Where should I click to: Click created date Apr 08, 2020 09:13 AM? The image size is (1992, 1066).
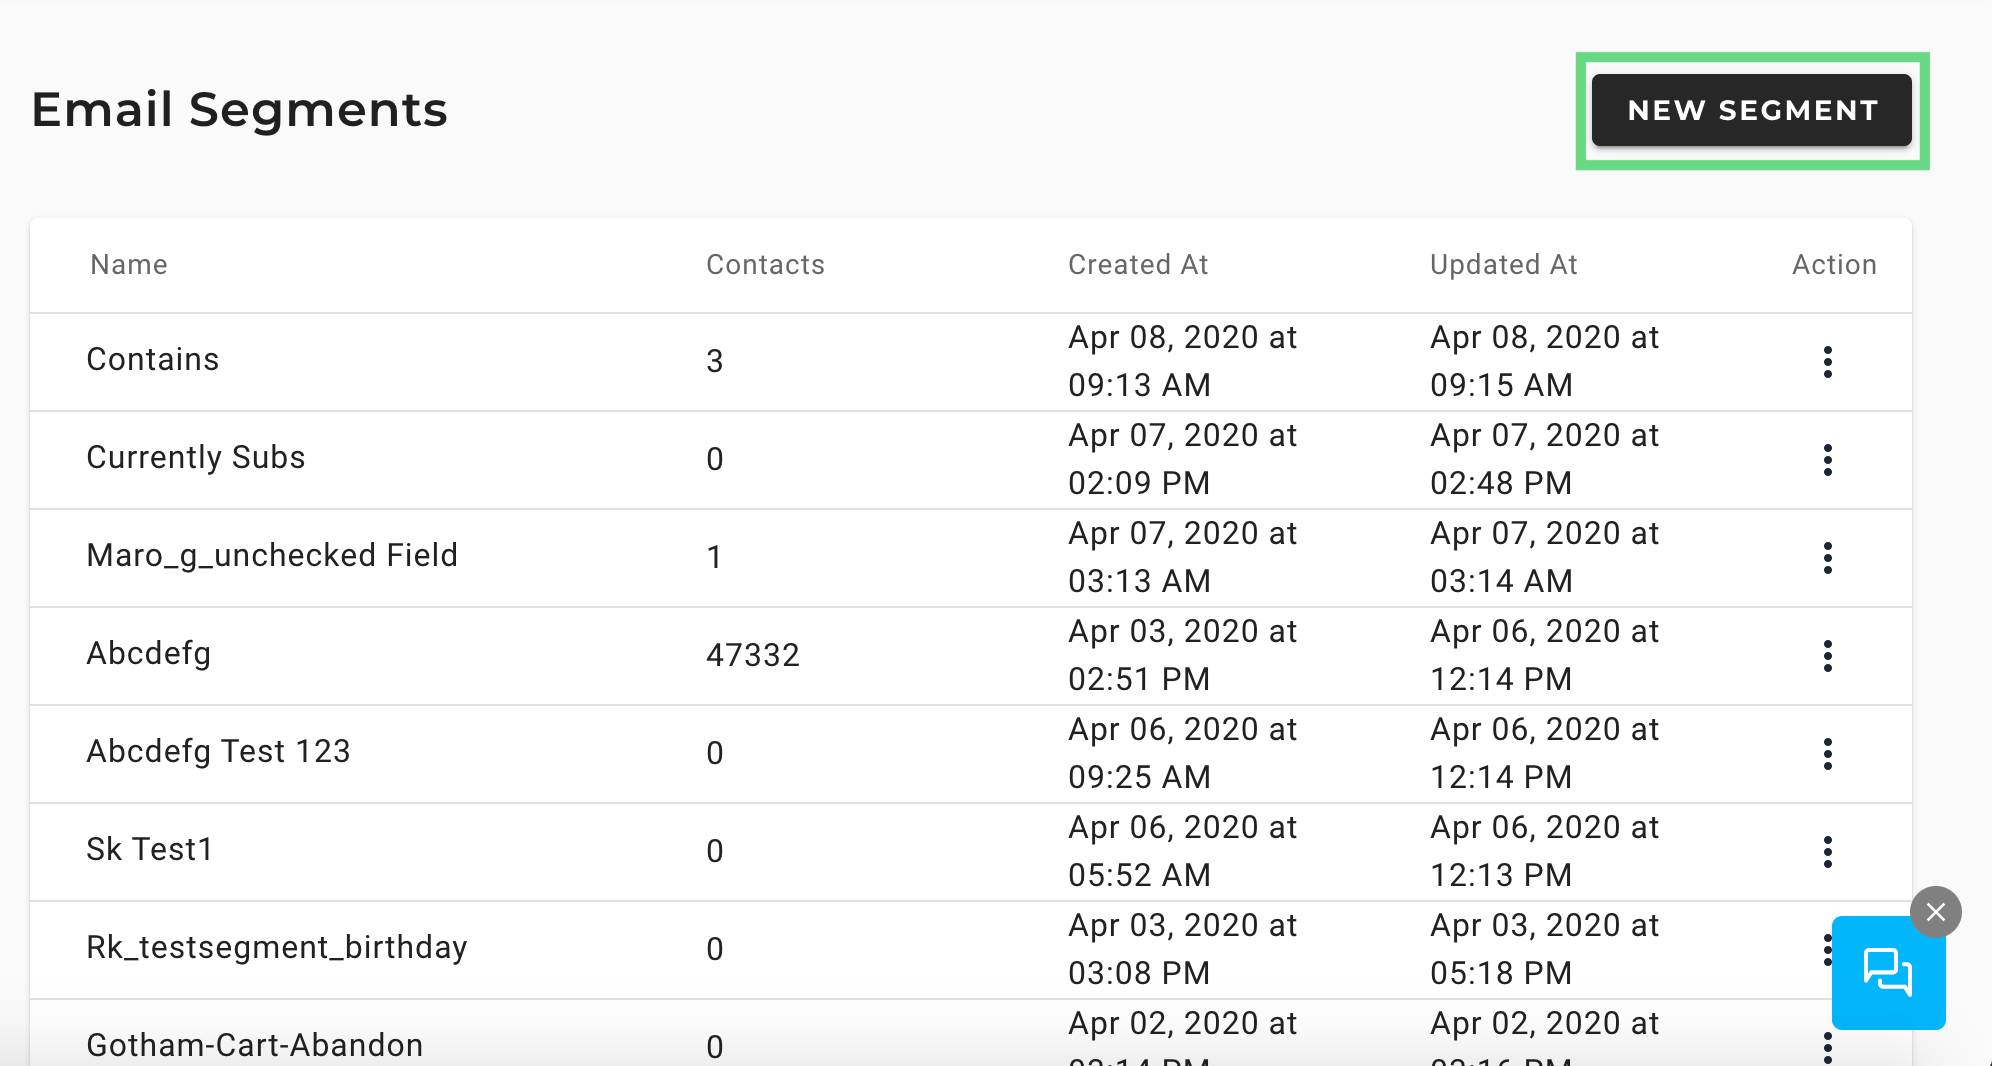pos(1182,361)
